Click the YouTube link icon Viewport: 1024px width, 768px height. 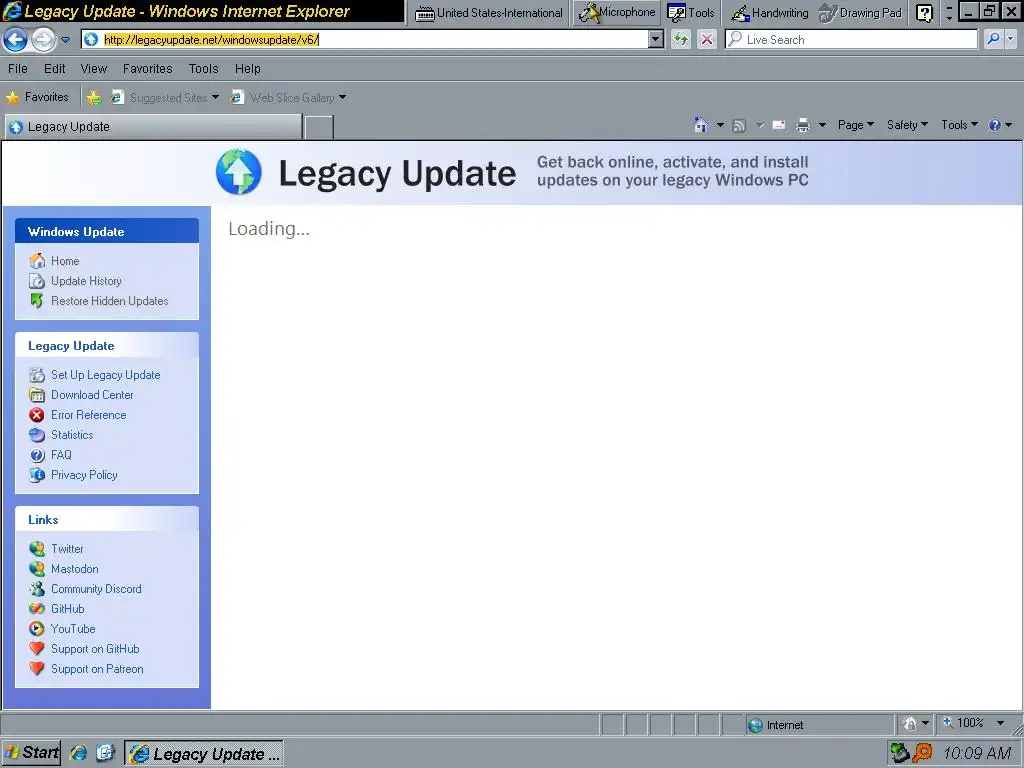(37, 629)
